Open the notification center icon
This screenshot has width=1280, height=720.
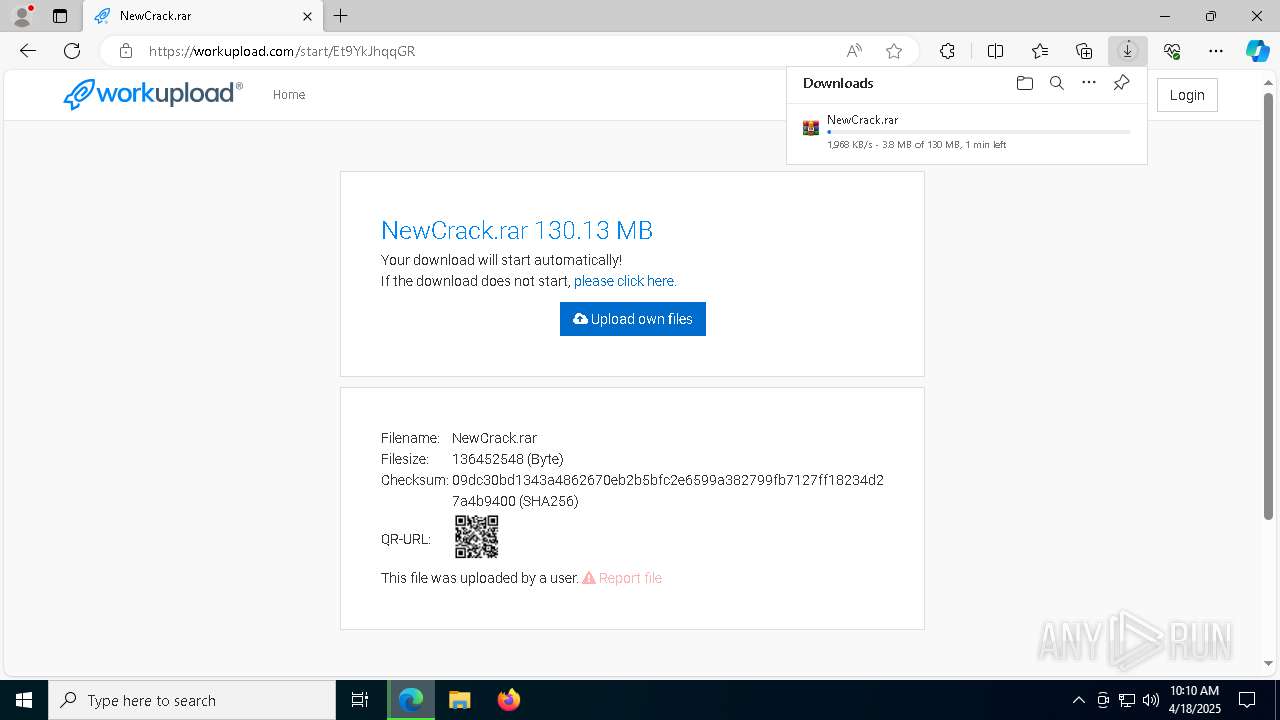coord(1247,700)
